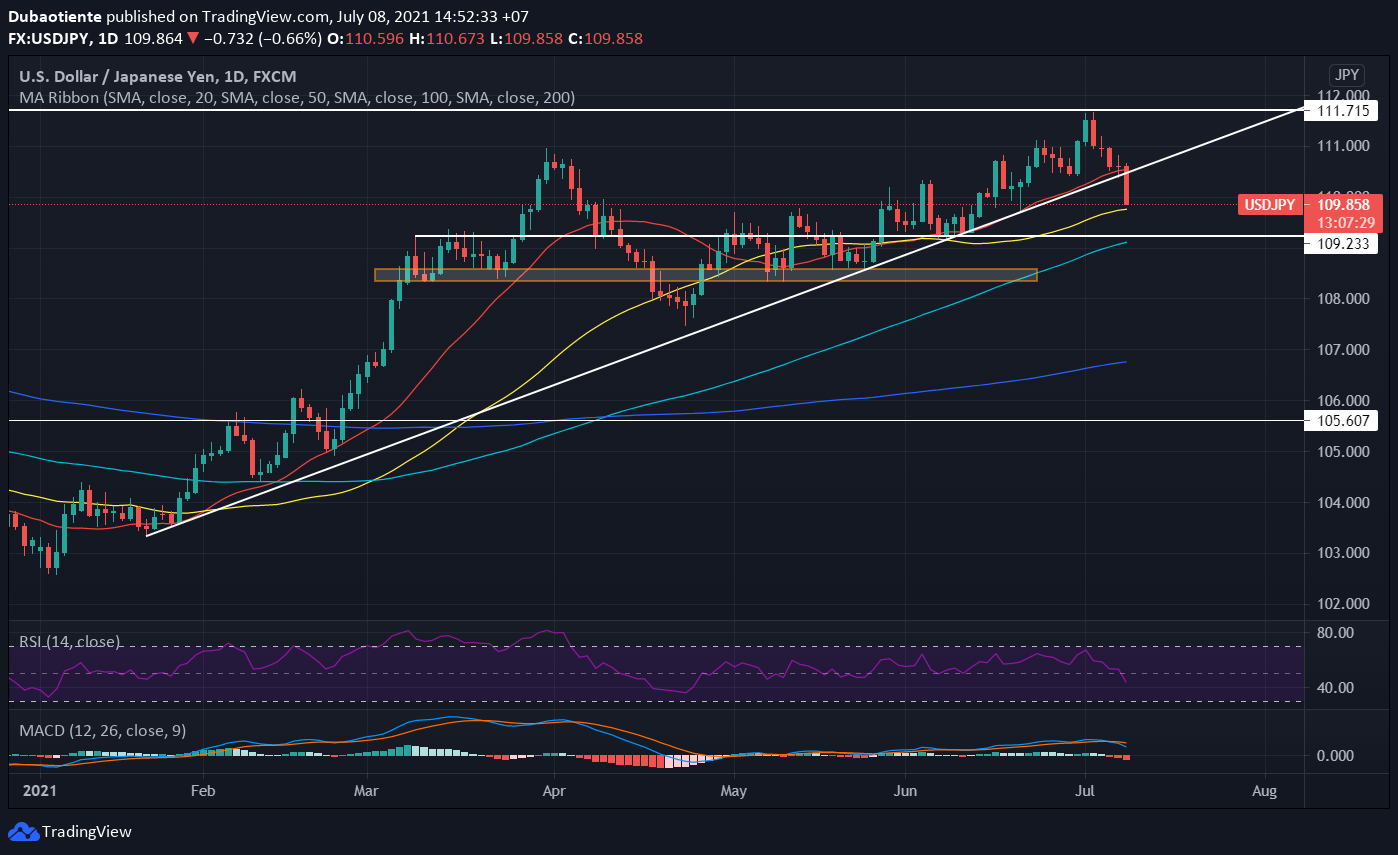The width and height of the screenshot is (1398, 855).
Task: Select the MACD (12, 26, close, 9) label
Action: (103, 730)
